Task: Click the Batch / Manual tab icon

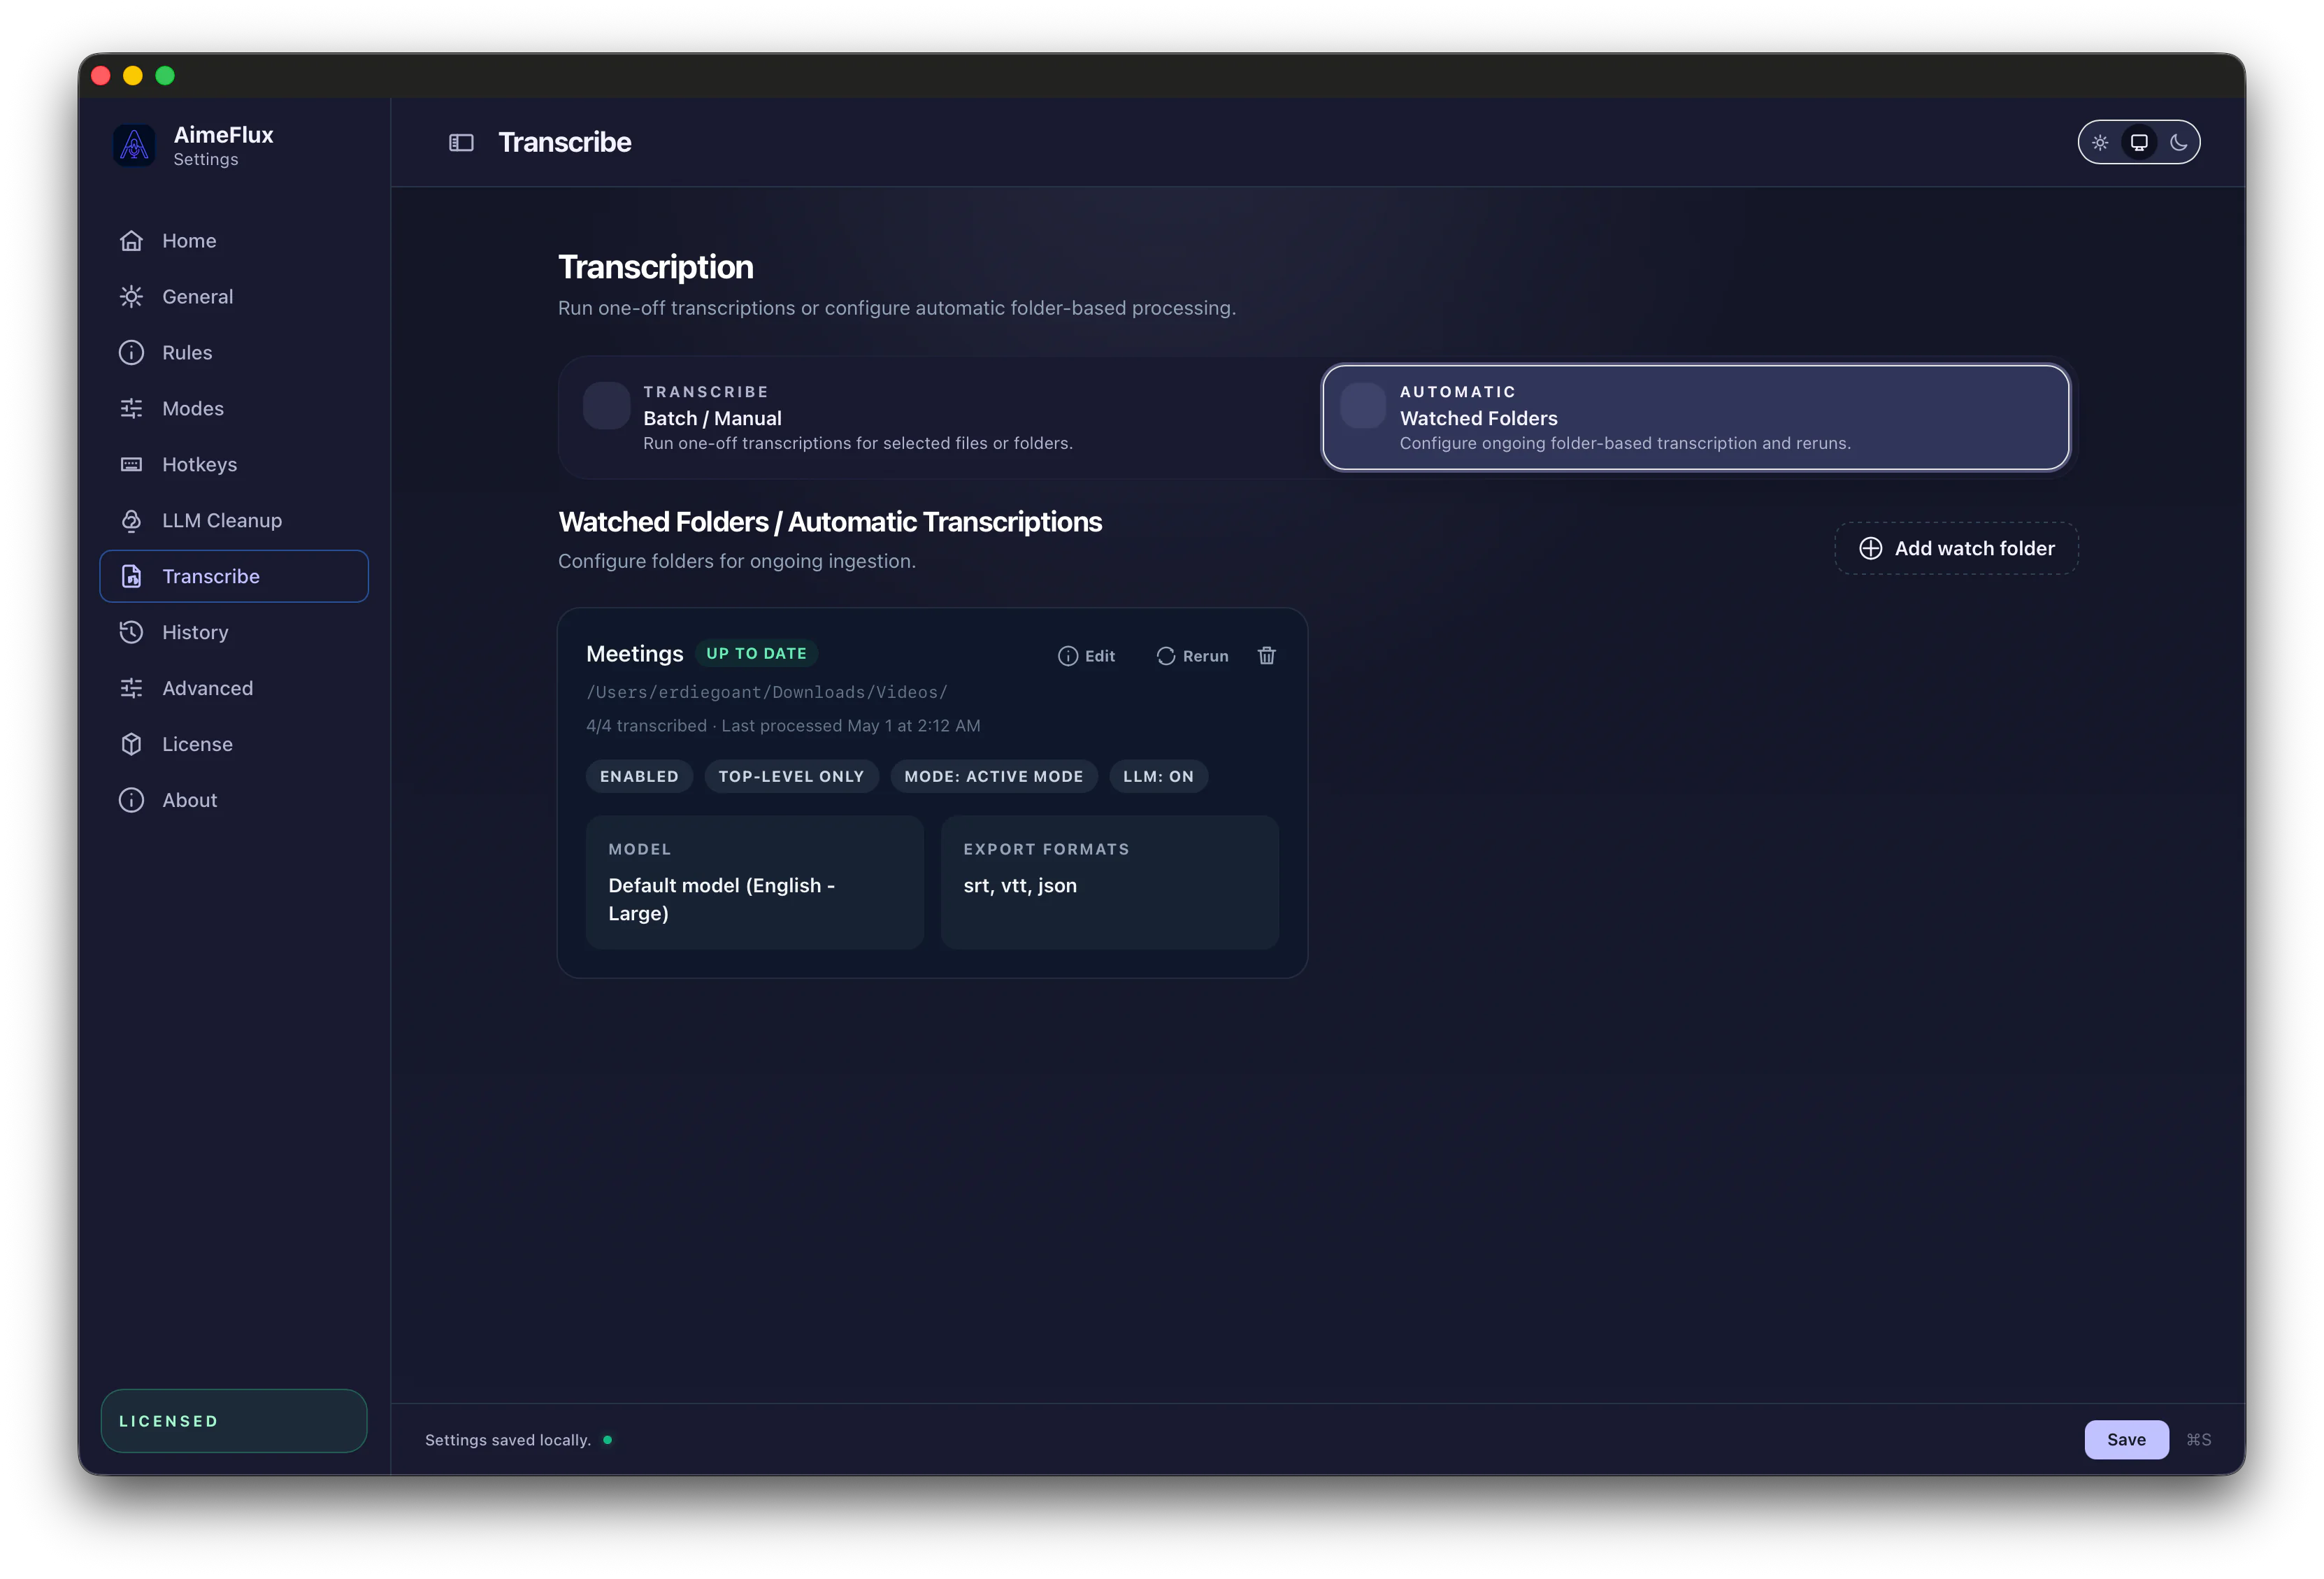Action: coord(607,406)
